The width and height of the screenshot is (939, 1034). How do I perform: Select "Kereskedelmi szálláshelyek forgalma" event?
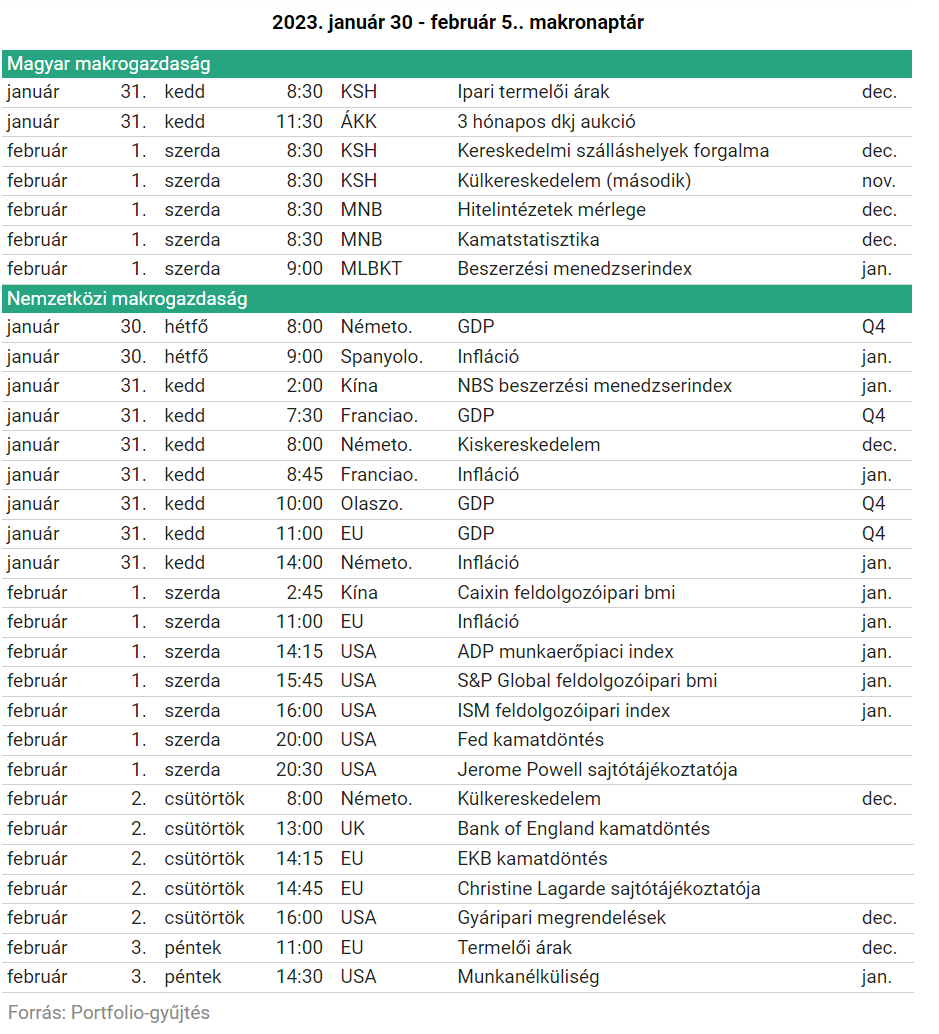point(613,151)
